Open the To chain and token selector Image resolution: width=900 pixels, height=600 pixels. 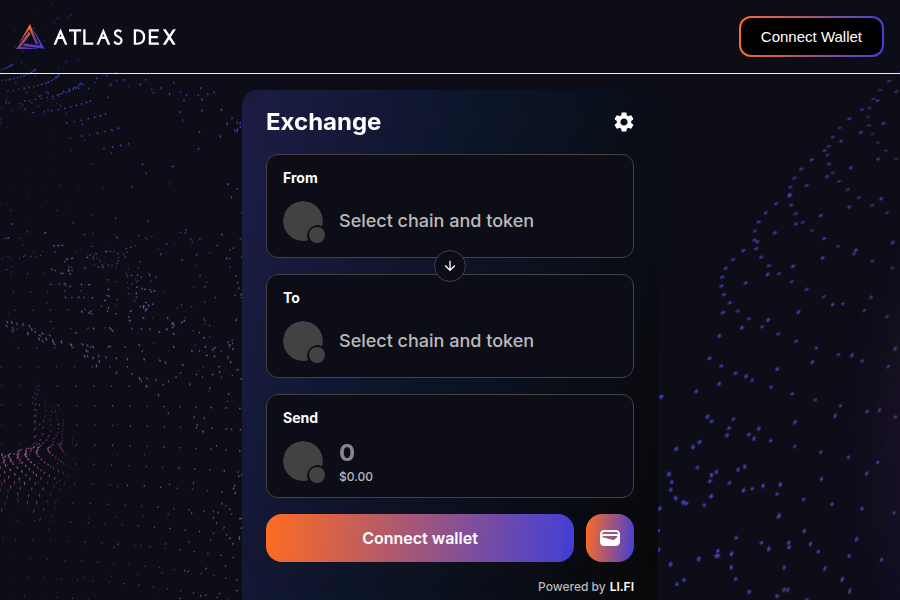(436, 340)
